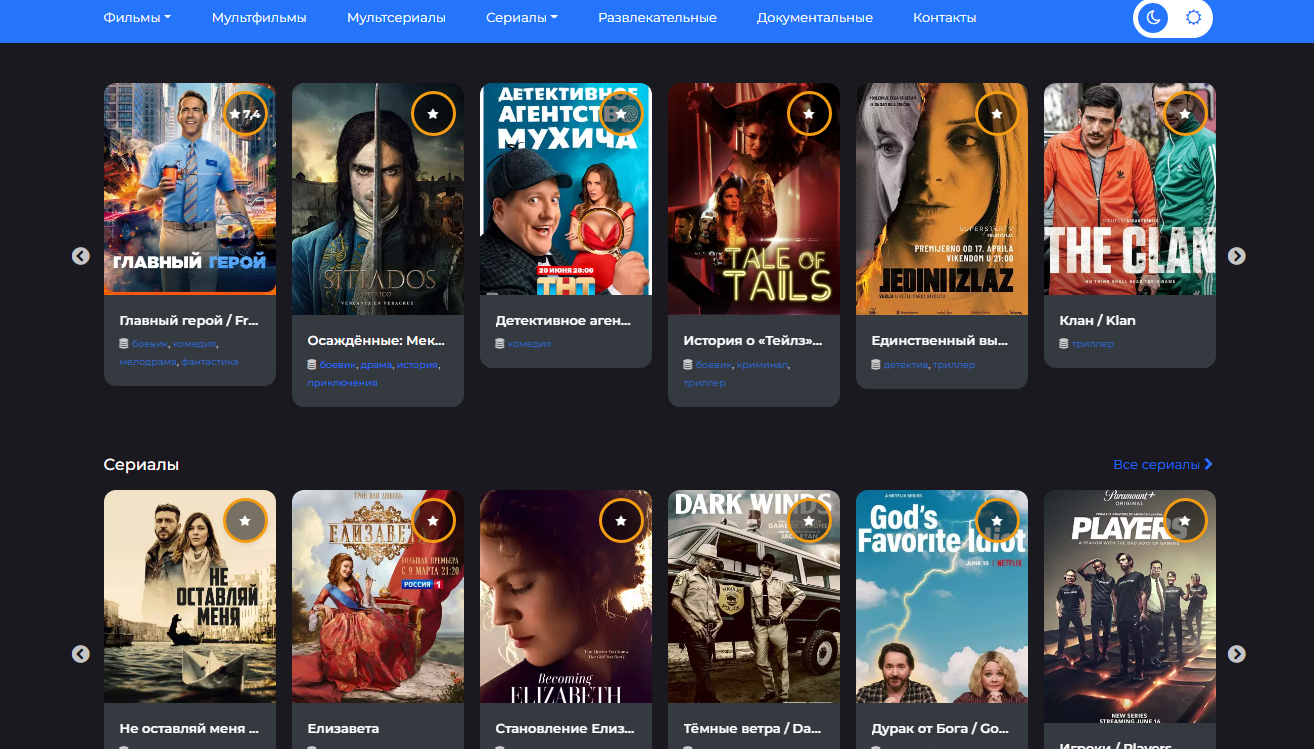Select the мелодрама genre under Главный герой
The image size is (1314, 749).
pos(148,361)
